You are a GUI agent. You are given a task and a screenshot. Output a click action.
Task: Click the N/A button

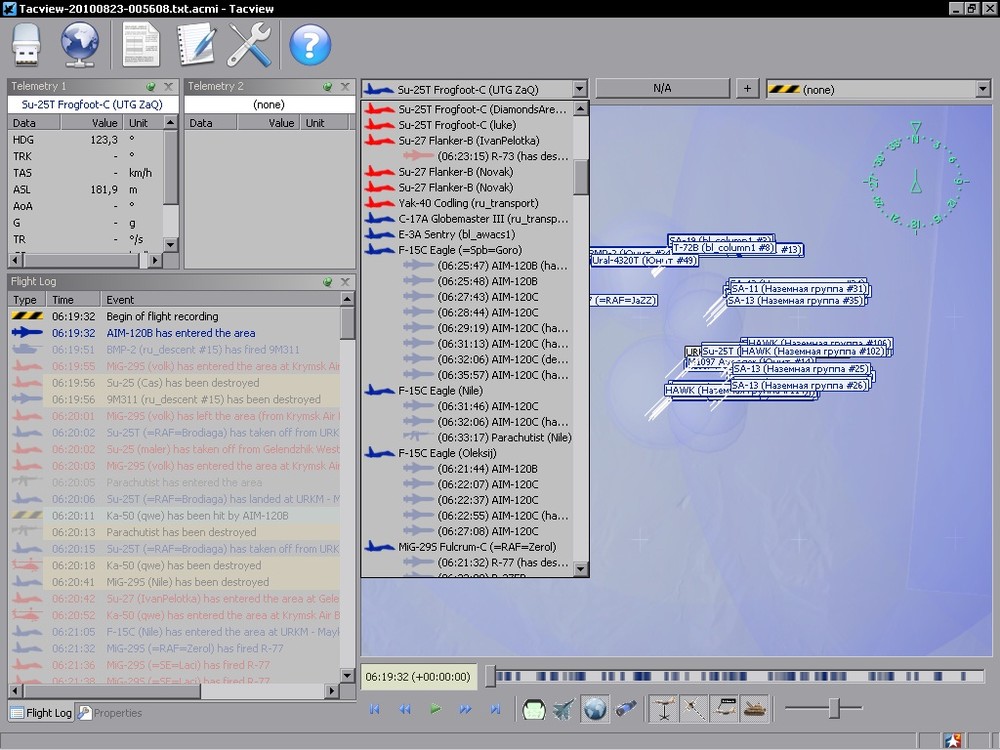tap(662, 89)
